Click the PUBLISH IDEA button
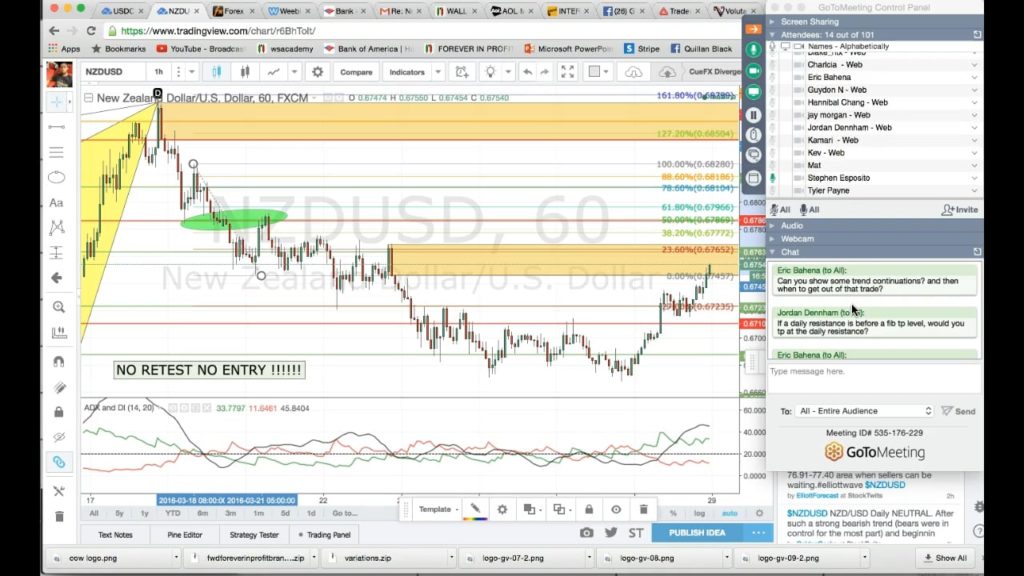The width and height of the screenshot is (1024, 576). click(x=696, y=532)
